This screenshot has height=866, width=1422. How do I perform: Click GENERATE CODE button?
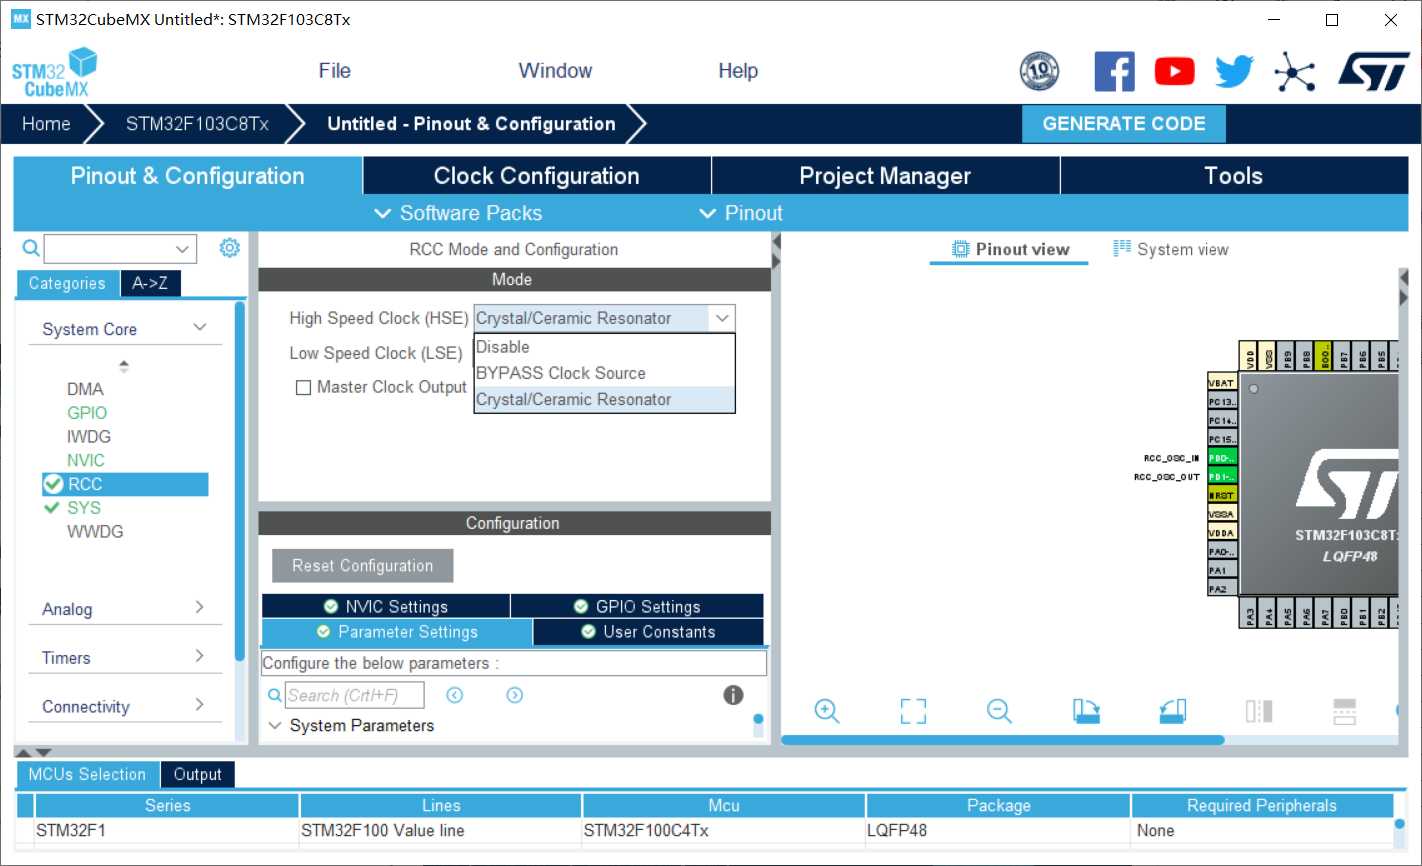pos(1124,124)
